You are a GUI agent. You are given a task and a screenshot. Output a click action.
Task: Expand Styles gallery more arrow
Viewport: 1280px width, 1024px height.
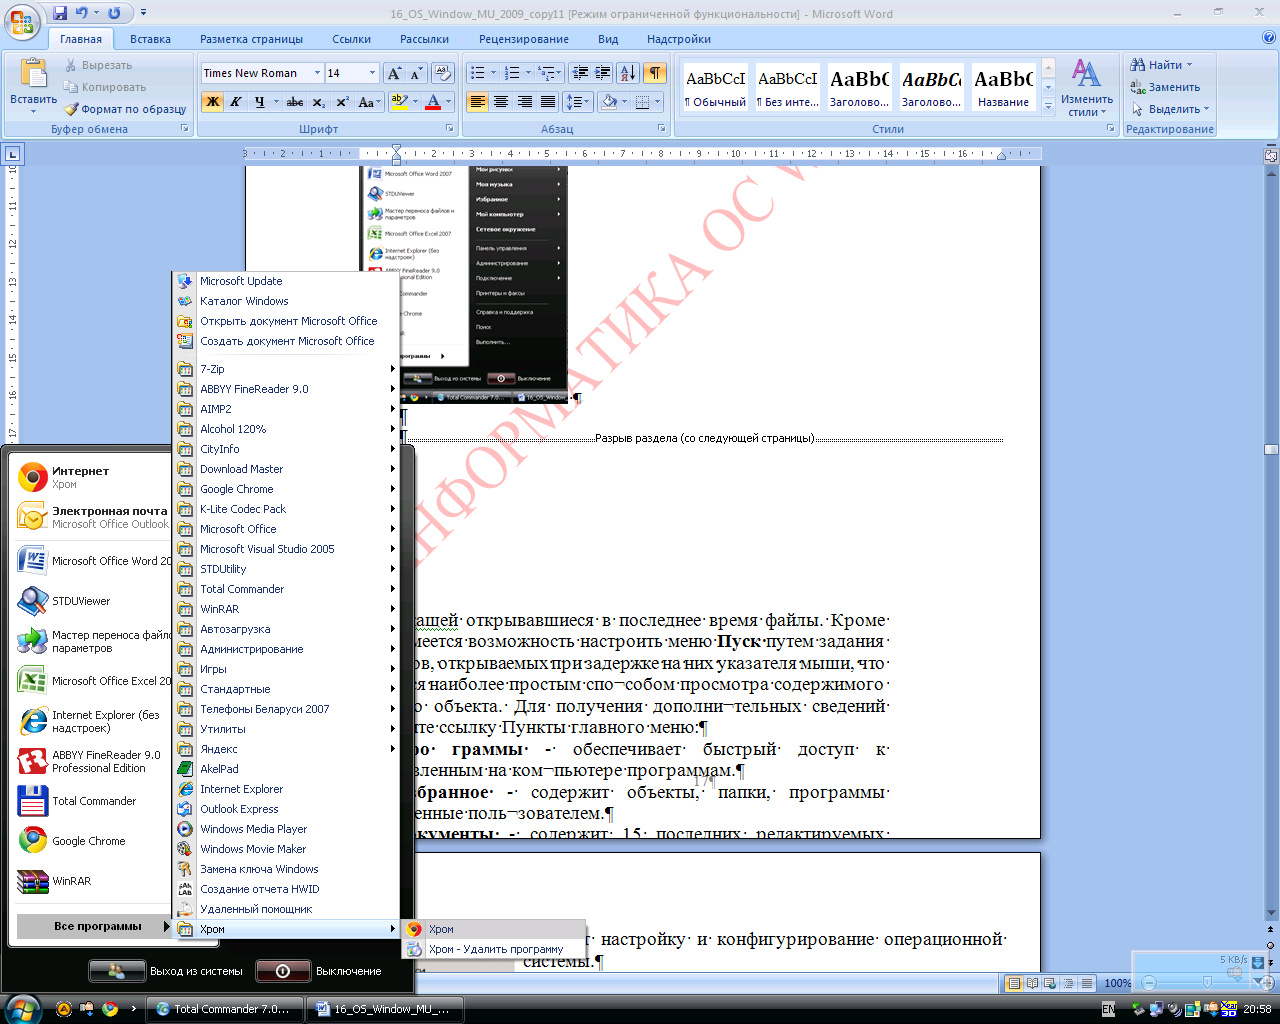click(1048, 105)
